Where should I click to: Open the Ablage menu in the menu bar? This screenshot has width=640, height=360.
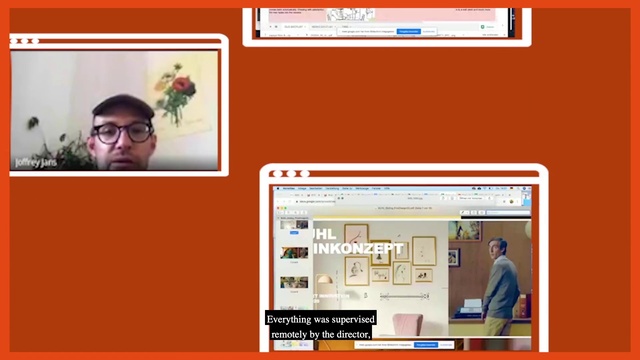[302, 189]
